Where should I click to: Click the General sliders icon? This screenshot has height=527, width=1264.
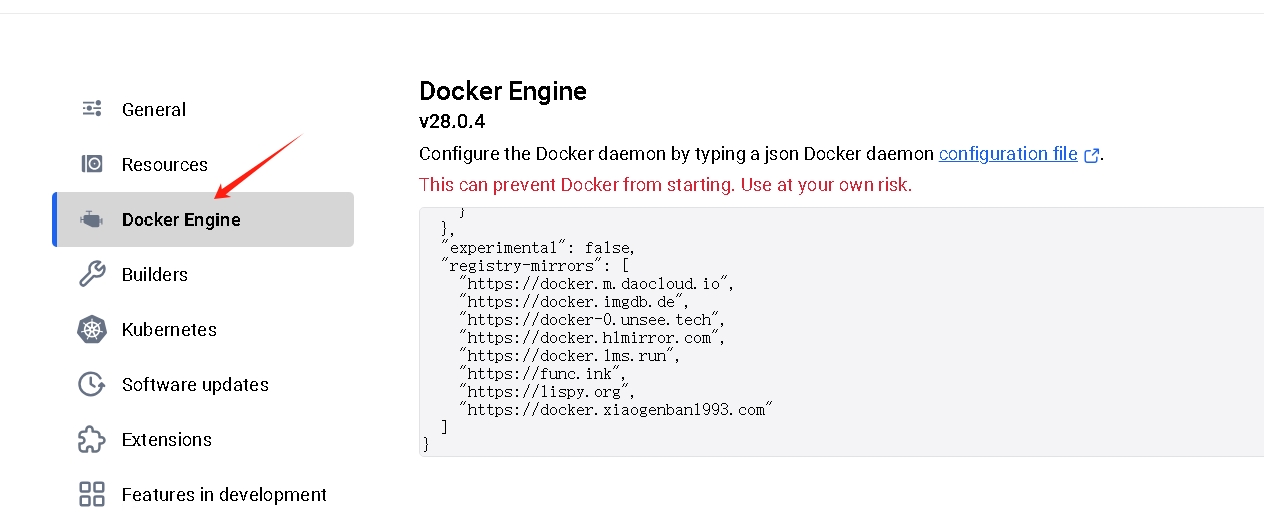92,109
